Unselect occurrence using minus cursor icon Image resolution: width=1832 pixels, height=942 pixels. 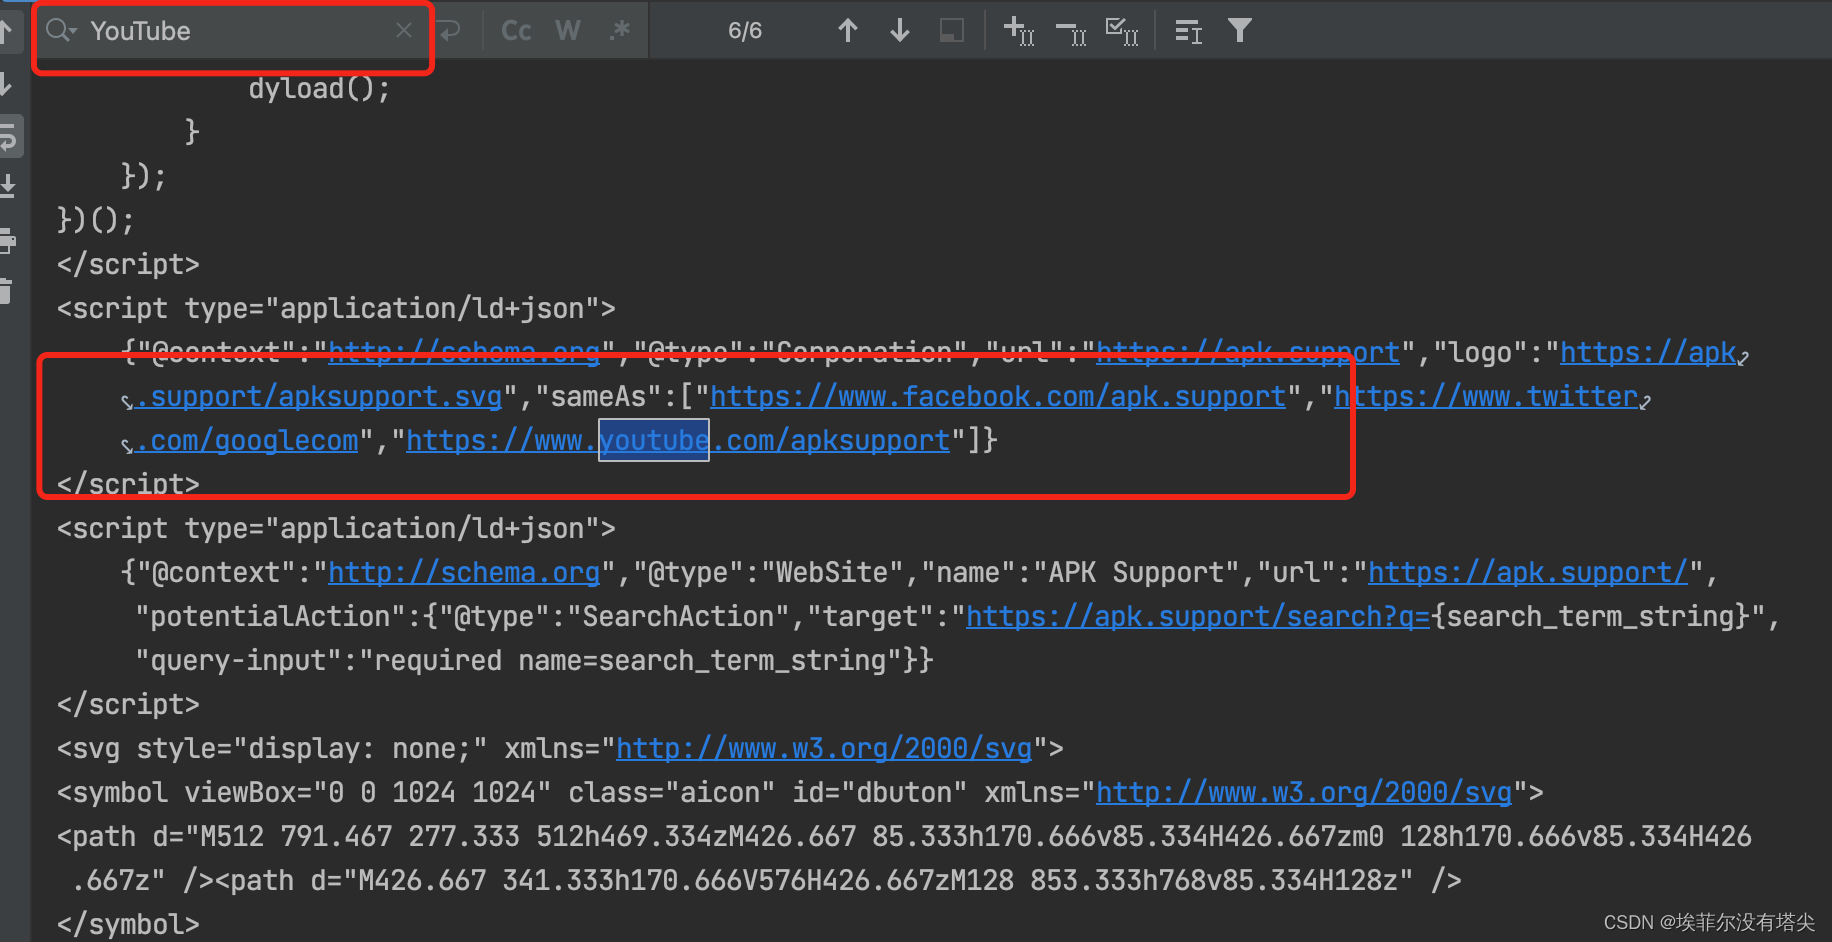pyautogui.click(x=1071, y=33)
